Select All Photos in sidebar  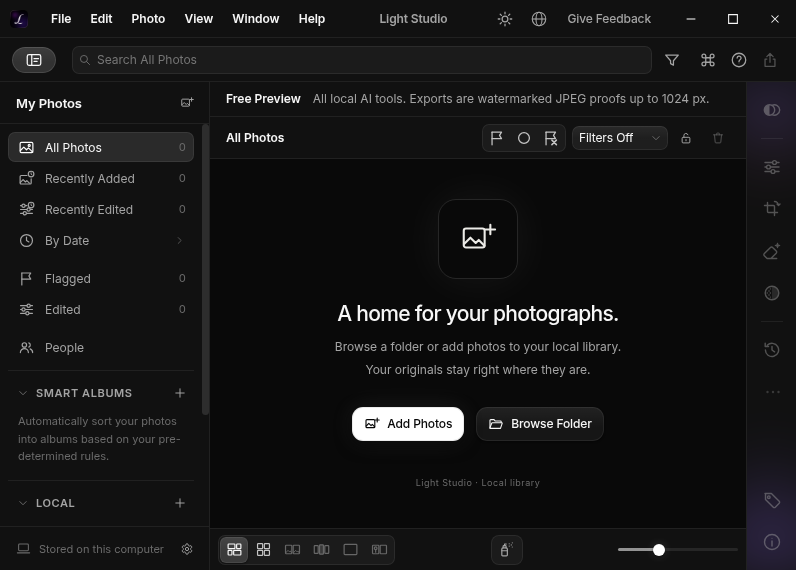[x=101, y=147]
